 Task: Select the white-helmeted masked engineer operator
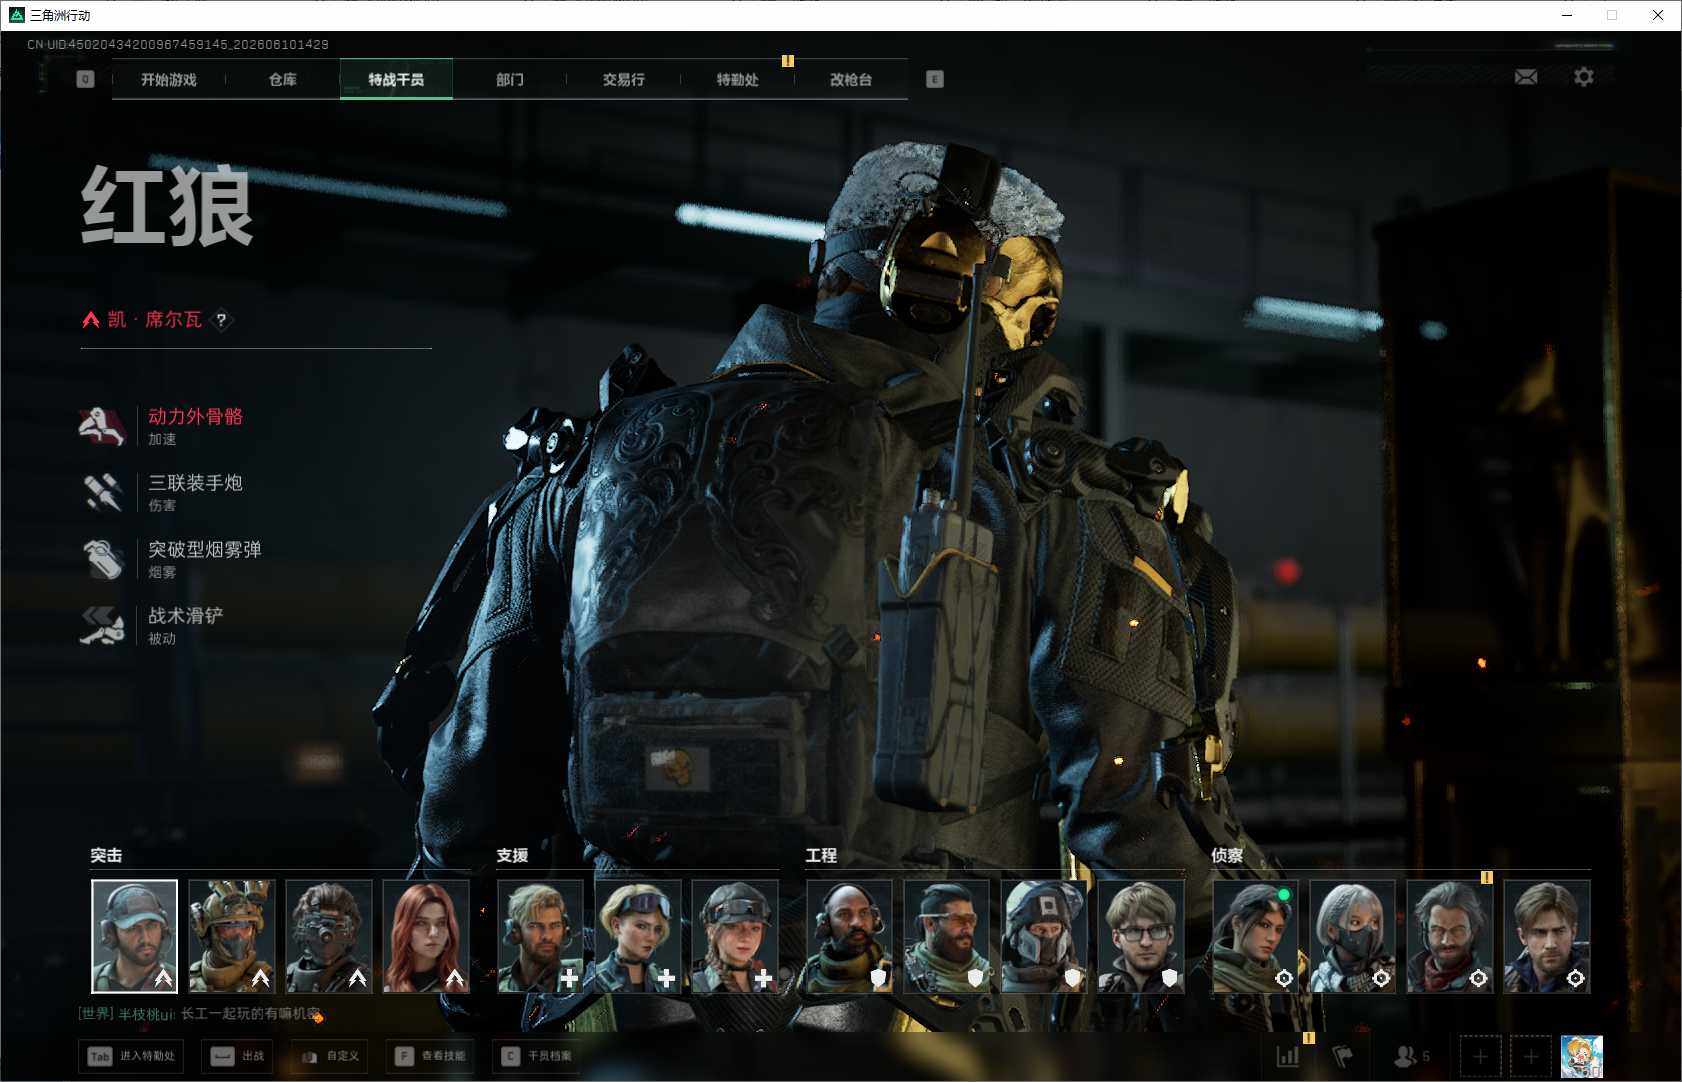pyautogui.click(x=1044, y=936)
